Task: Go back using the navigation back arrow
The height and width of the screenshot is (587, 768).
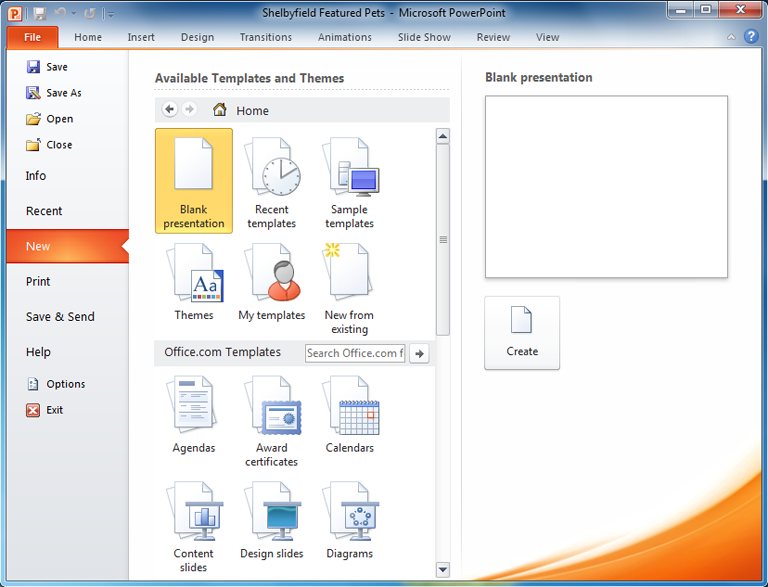Action: click(x=169, y=110)
